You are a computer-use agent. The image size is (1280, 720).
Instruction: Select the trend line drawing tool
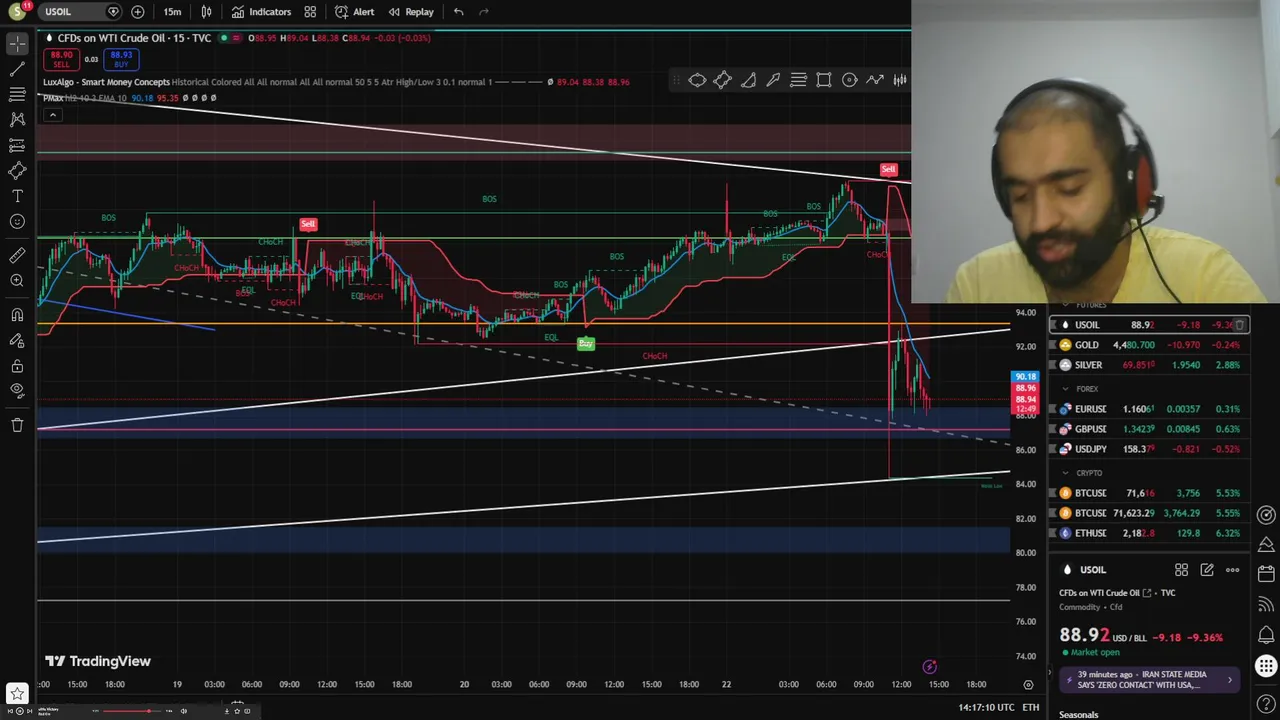click(x=17, y=70)
